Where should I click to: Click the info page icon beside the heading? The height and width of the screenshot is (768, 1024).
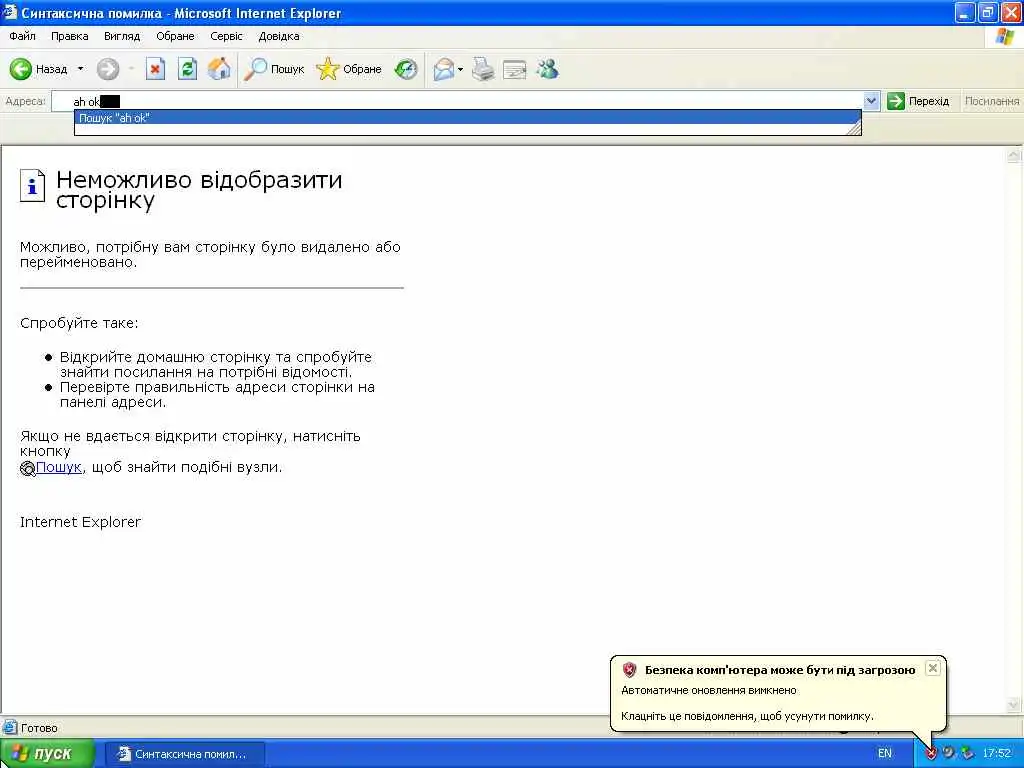tap(32, 186)
